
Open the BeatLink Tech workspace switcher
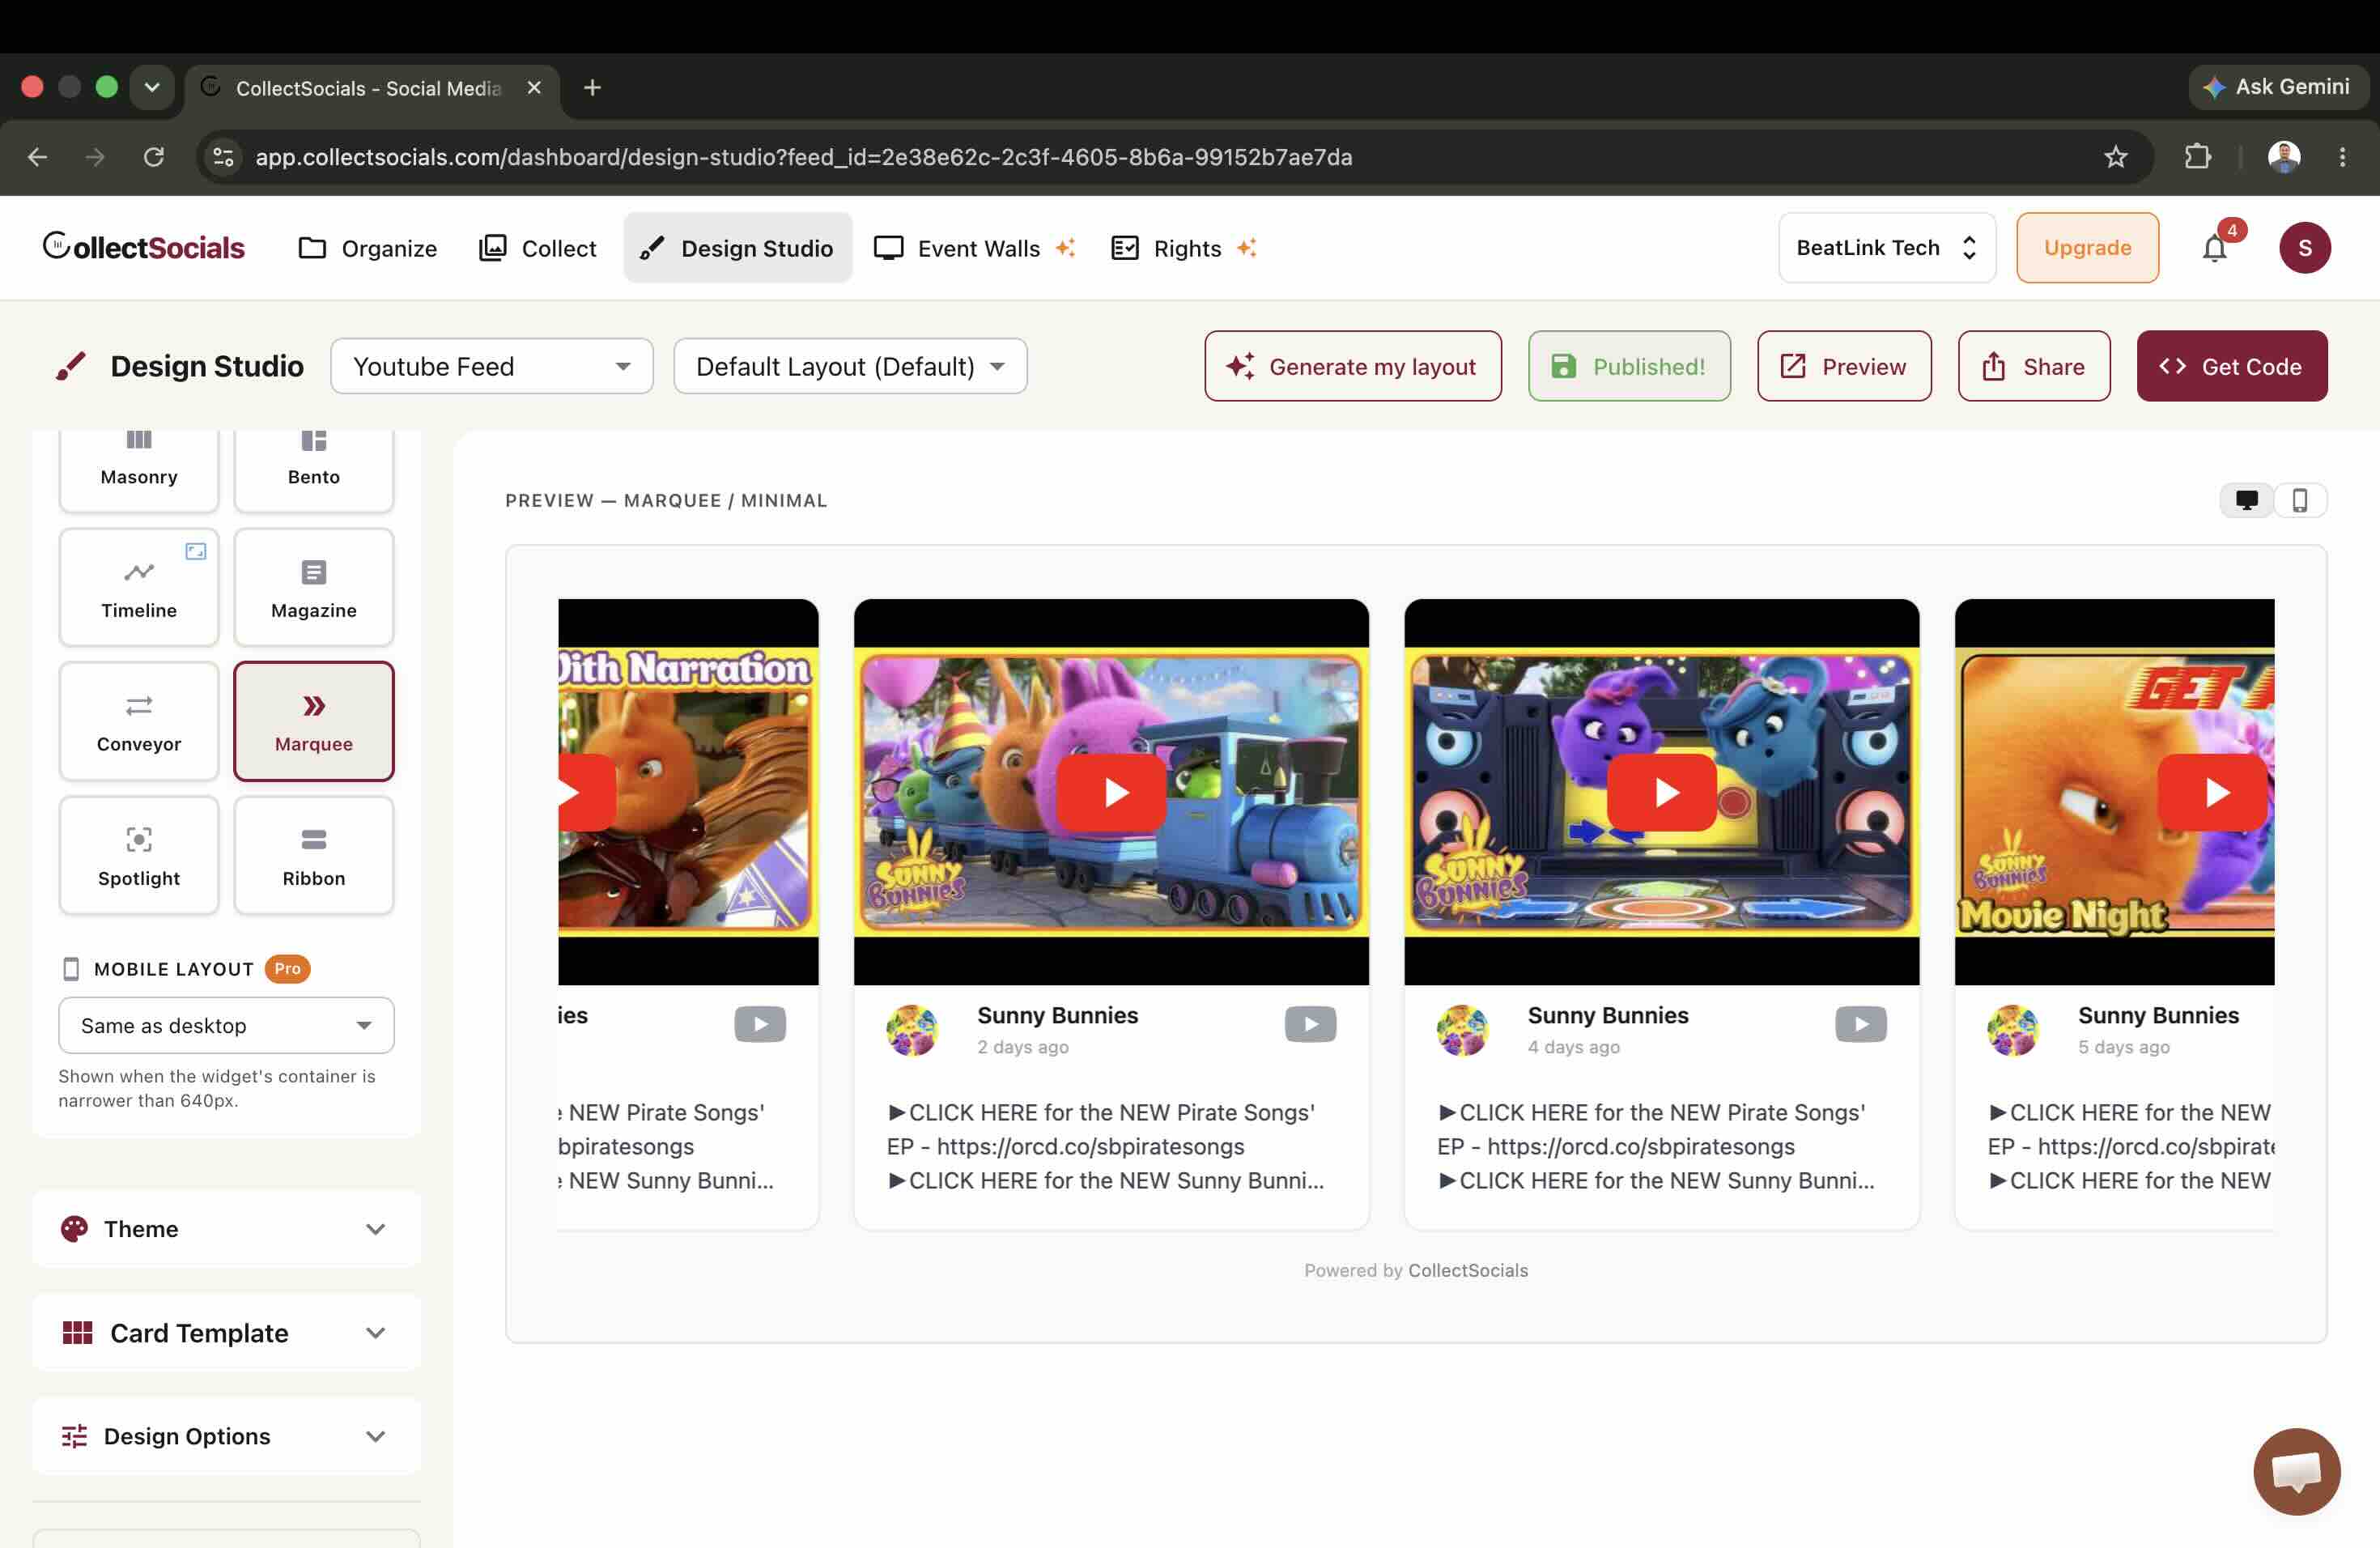point(1887,248)
